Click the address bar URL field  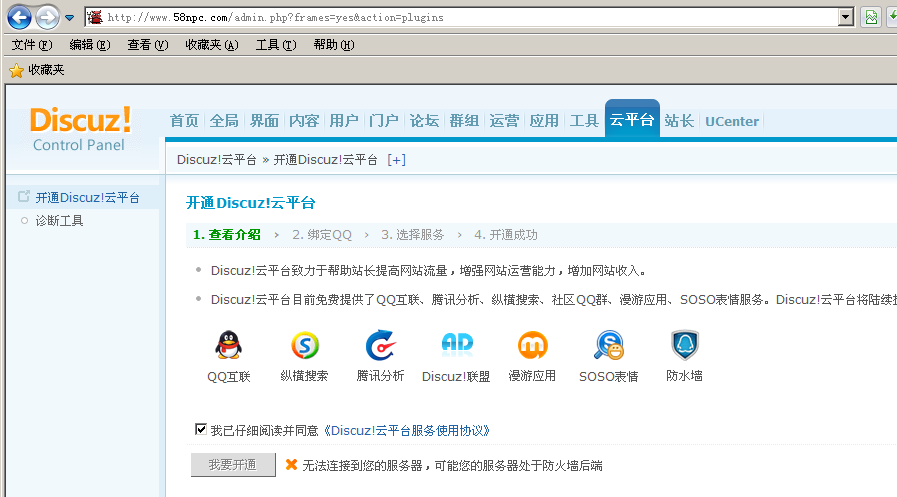[x=469, y=17]
